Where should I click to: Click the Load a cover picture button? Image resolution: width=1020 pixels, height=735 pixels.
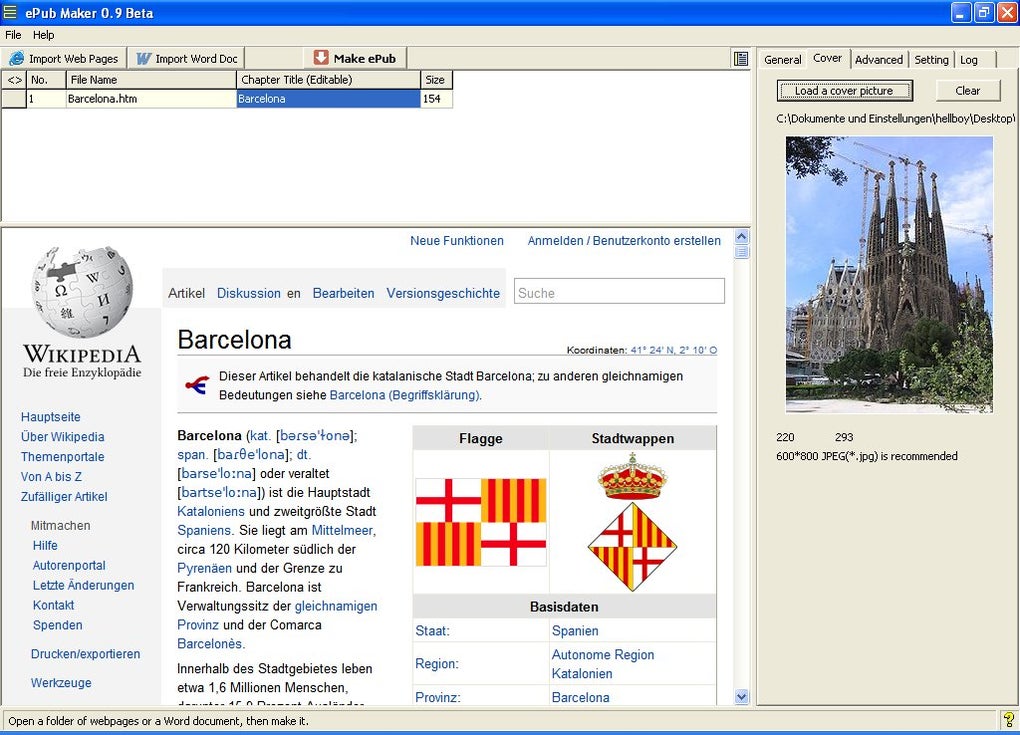point(844,91)
